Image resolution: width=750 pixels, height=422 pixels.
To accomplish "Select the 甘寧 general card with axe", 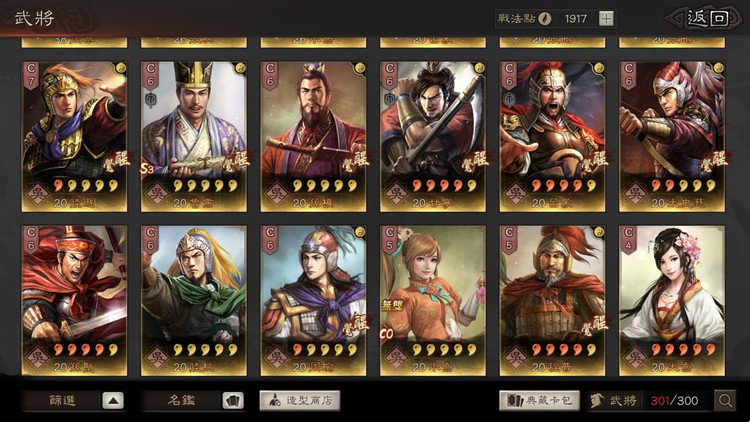I will (433, 136).
